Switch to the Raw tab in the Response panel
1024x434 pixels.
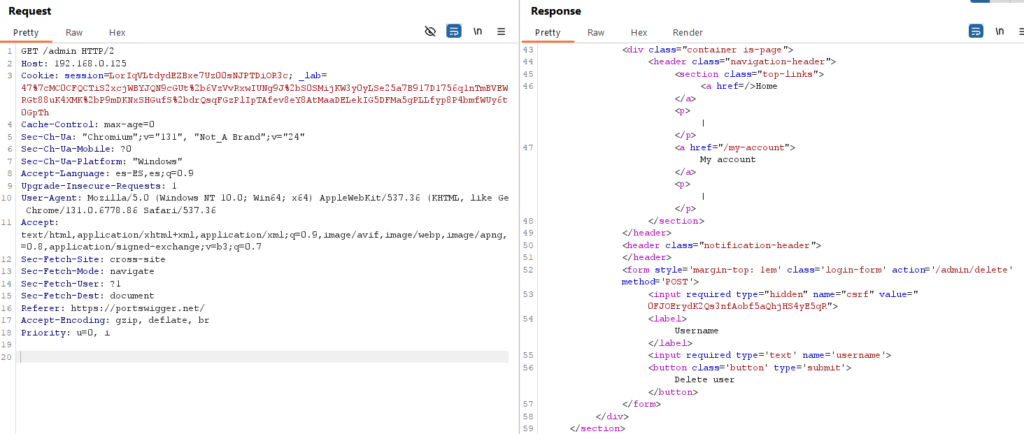(x=596, y=32)
